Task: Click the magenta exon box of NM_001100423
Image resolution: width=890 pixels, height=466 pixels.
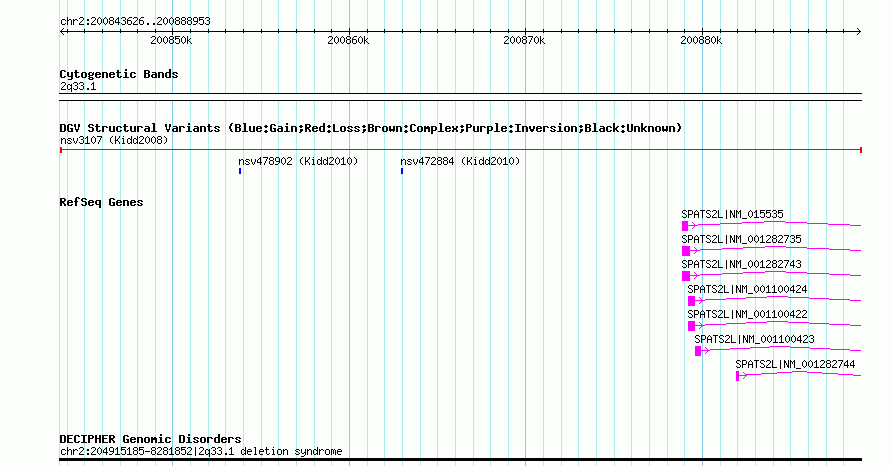Action: 698,351
